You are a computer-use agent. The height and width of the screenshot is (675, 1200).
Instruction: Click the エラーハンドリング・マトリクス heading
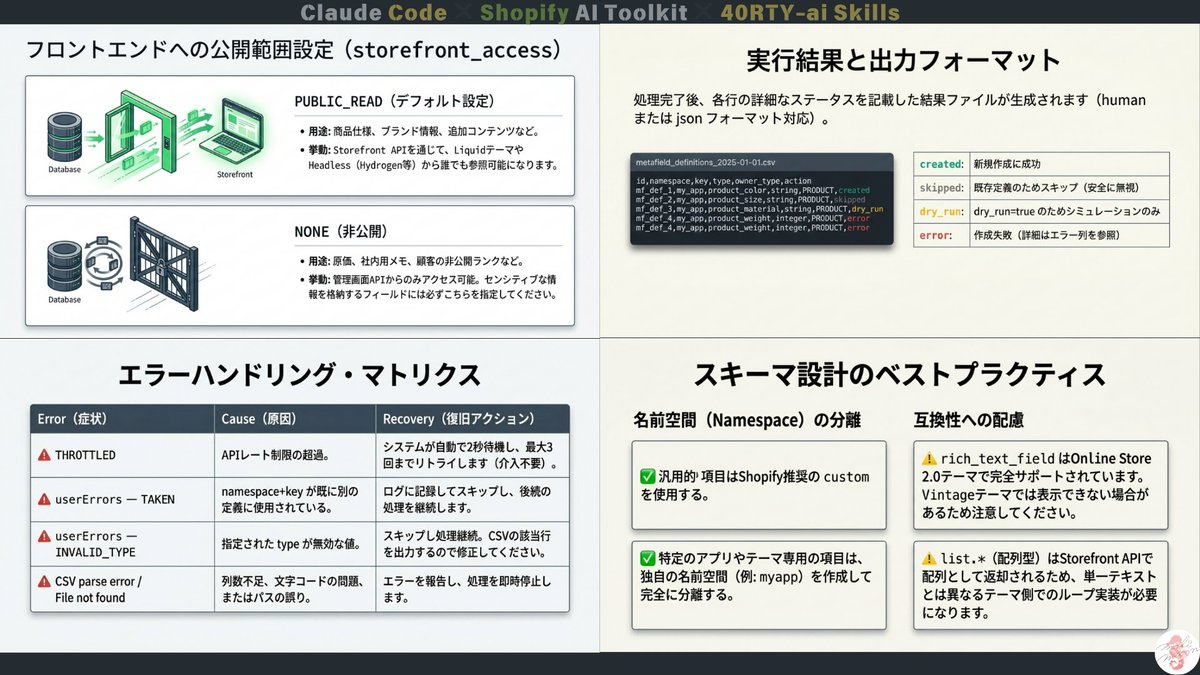tap(299, 375)
